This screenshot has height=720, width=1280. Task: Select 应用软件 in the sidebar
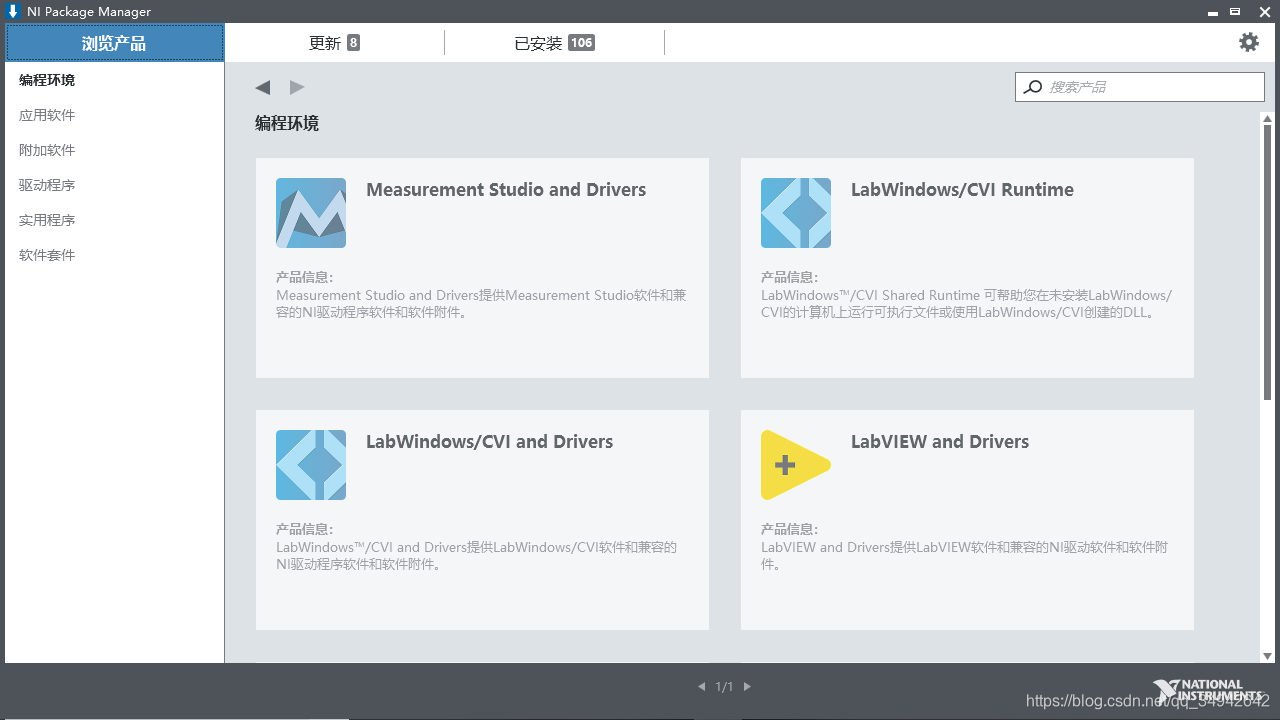(x=44, y=114)
